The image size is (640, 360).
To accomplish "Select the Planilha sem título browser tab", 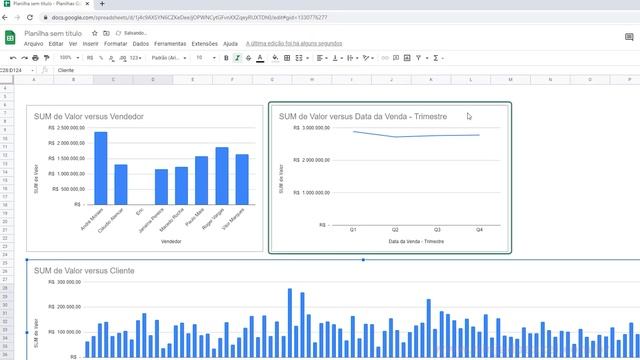I will tap(47, 4).
